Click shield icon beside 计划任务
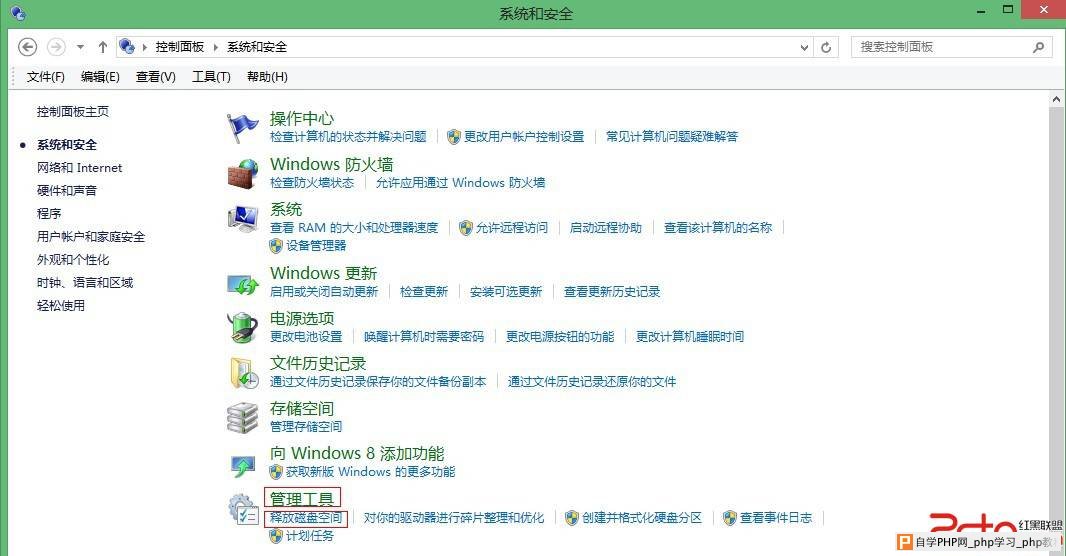This screenshot has height=556, width=1066. coord(276,536)
